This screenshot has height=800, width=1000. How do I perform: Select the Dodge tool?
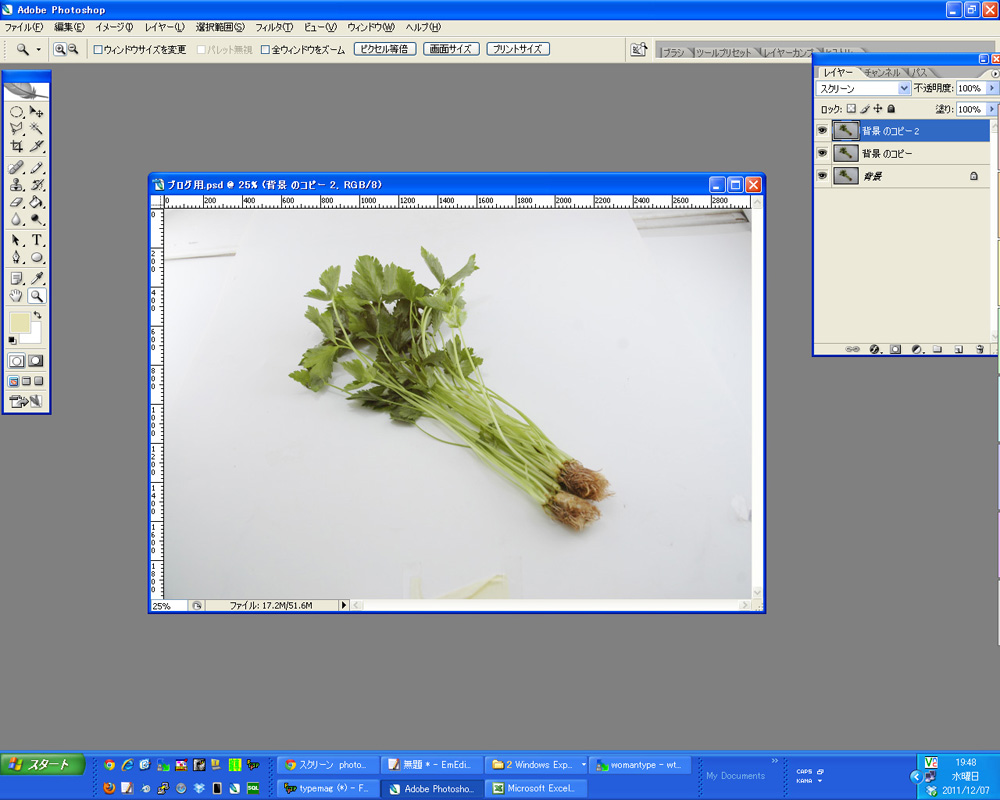click(36, 219)
